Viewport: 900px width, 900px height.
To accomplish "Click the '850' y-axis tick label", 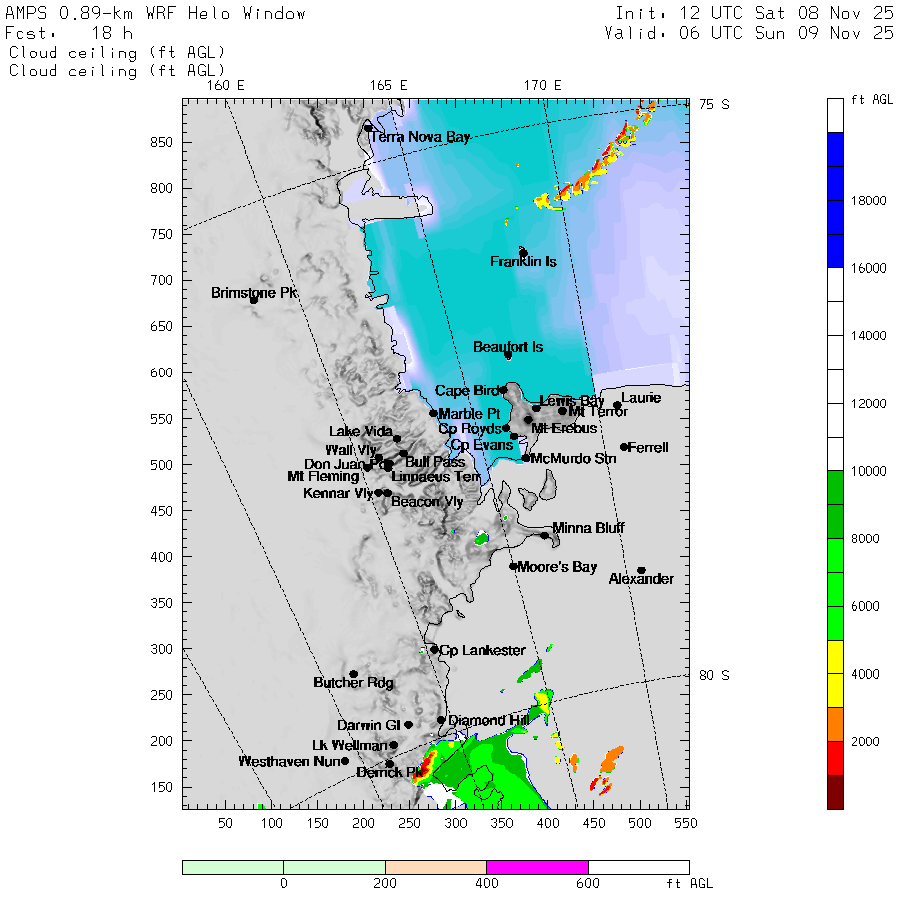I will (x=161, y=142).
